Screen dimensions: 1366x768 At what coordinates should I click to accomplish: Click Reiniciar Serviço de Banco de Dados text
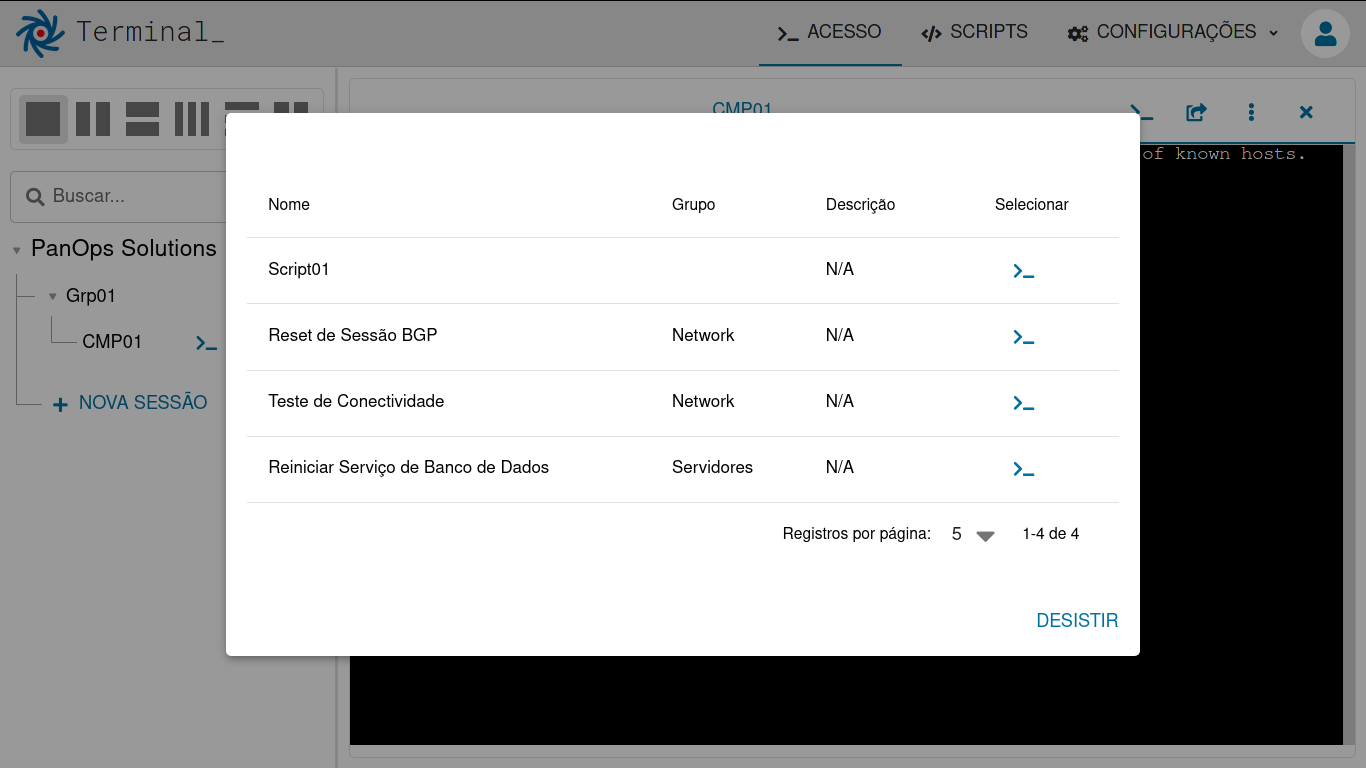click(408, 467)
